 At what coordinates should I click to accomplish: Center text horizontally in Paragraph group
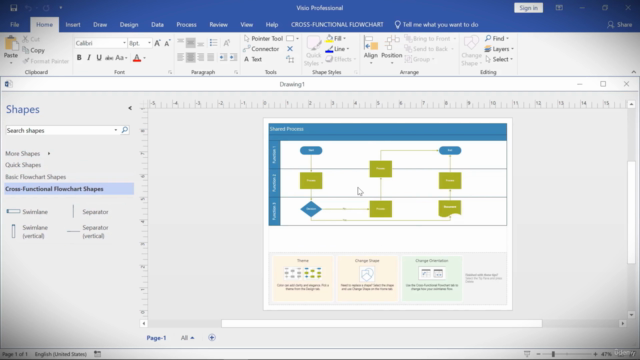tap(190, 58)
